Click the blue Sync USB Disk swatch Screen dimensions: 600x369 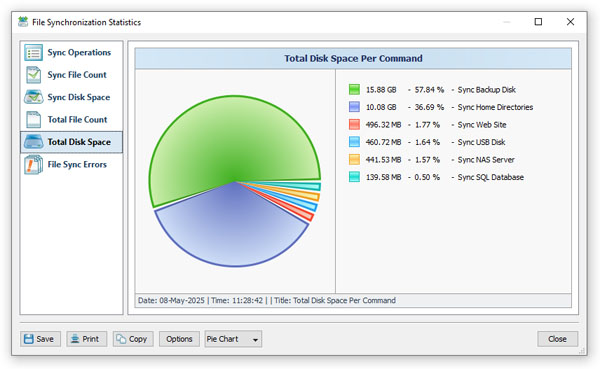pyautogui.click(x=354, y=142)
